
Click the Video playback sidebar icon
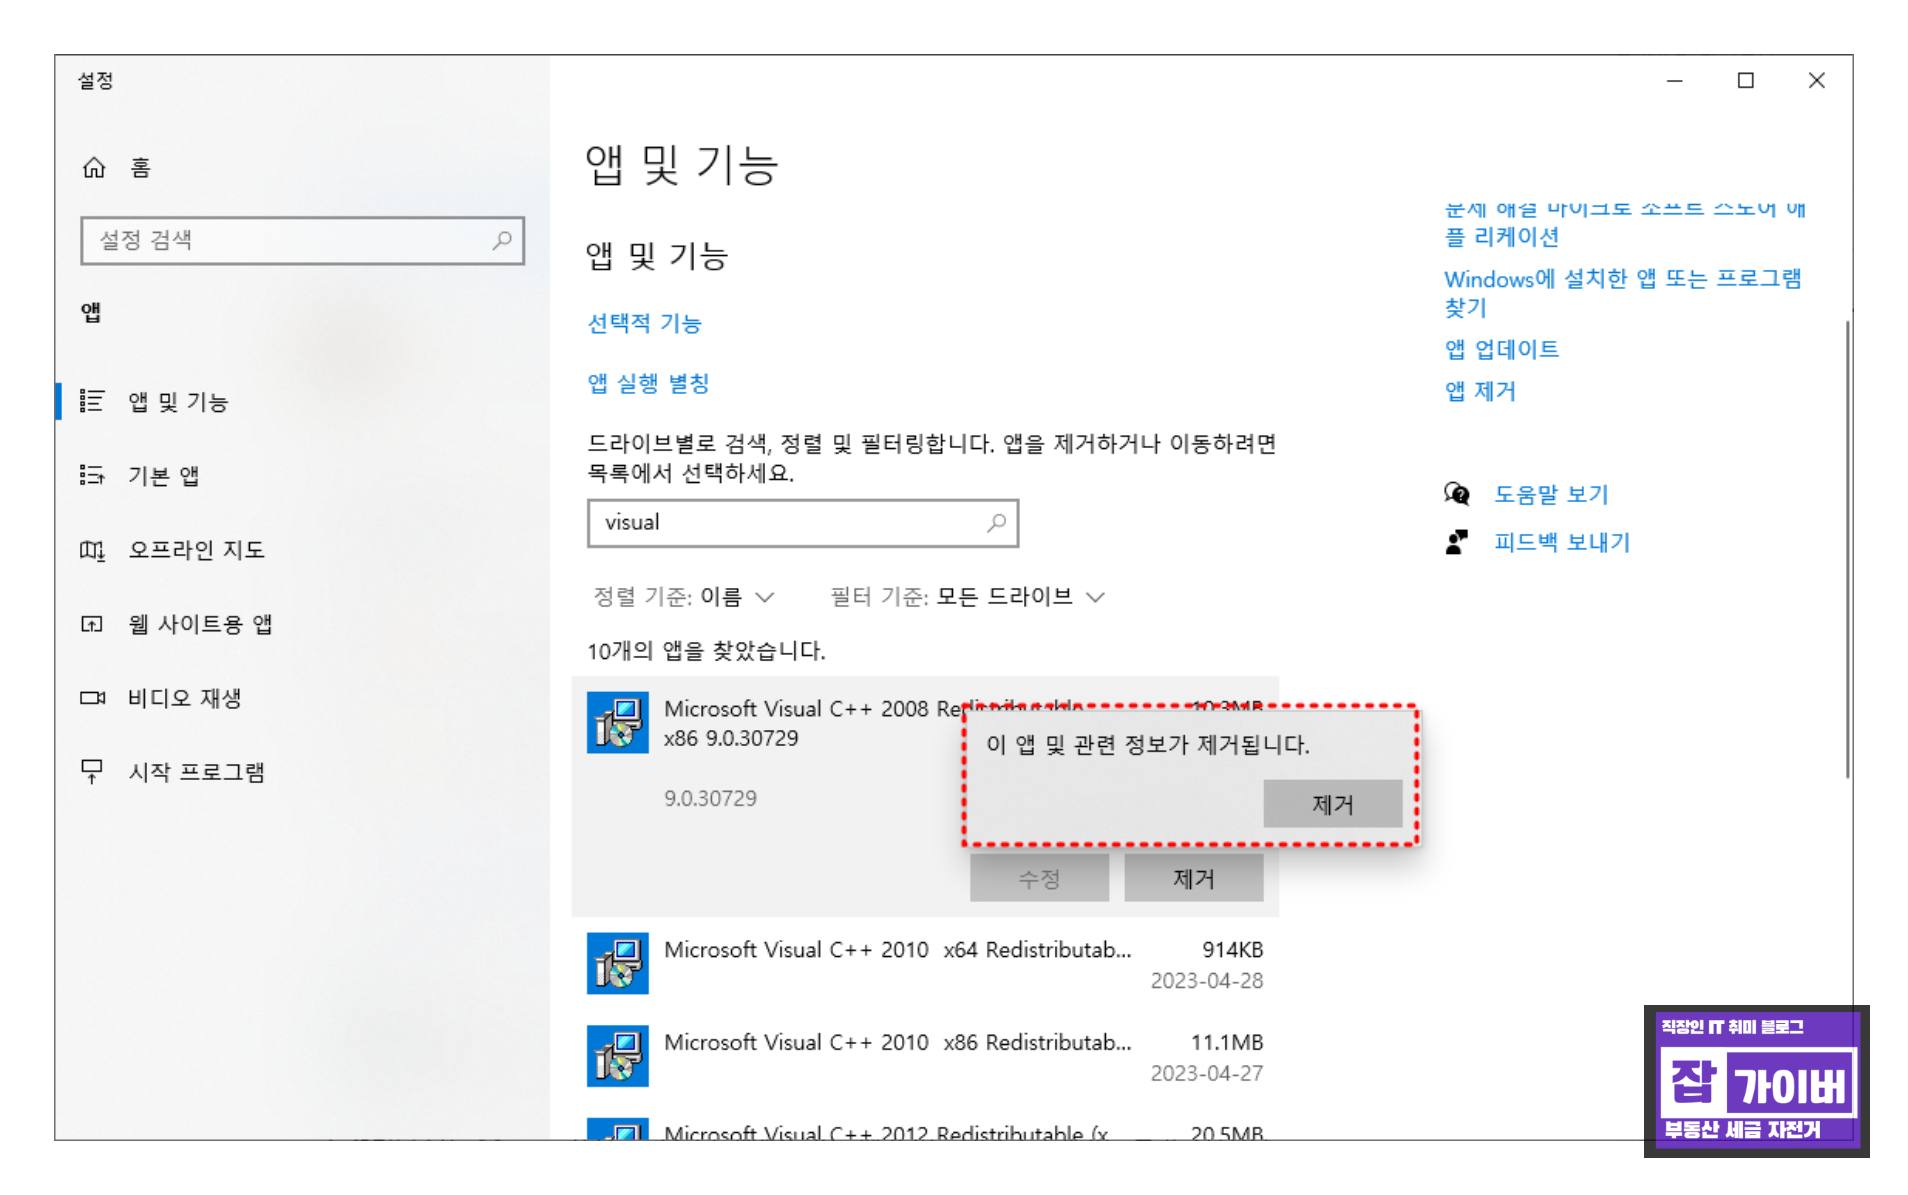click(x=92, y=698)
